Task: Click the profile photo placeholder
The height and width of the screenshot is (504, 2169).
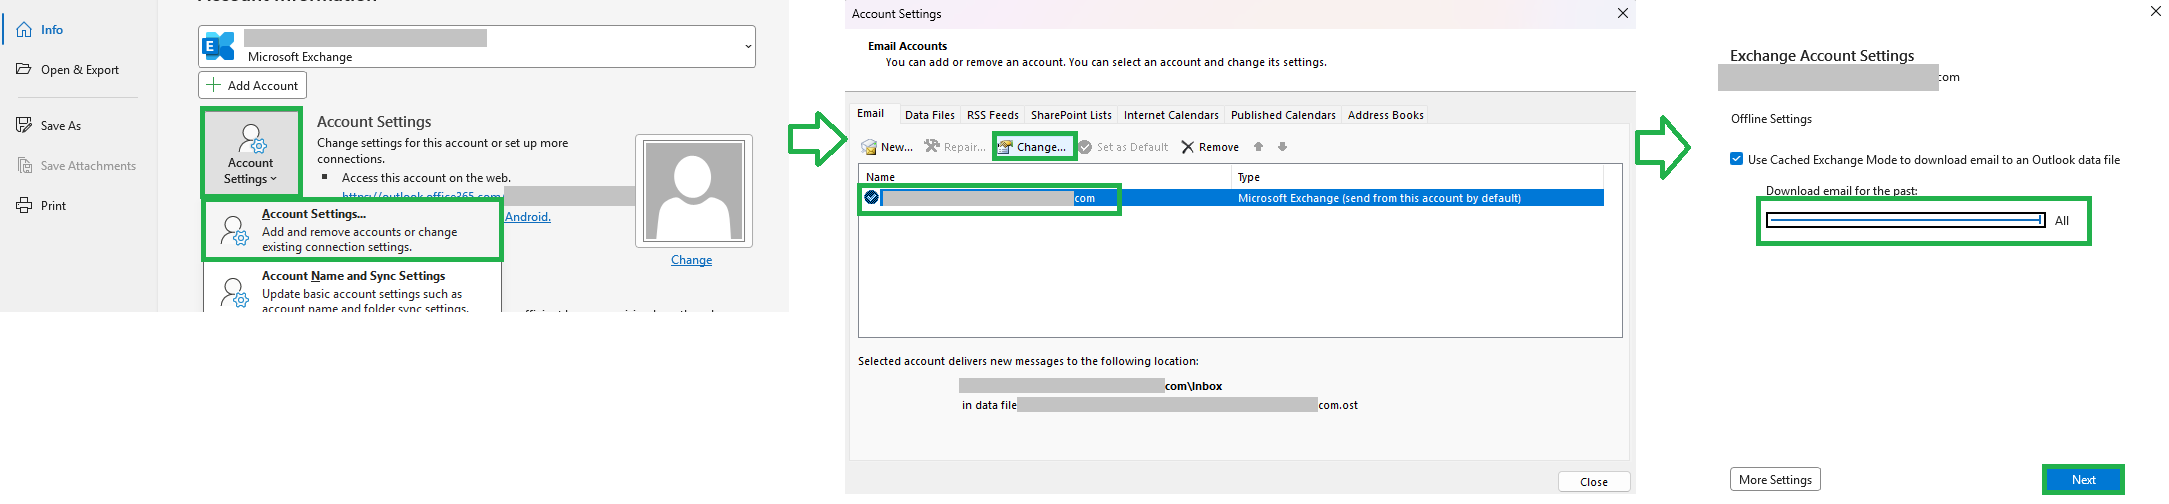Action: coord(694,190)
